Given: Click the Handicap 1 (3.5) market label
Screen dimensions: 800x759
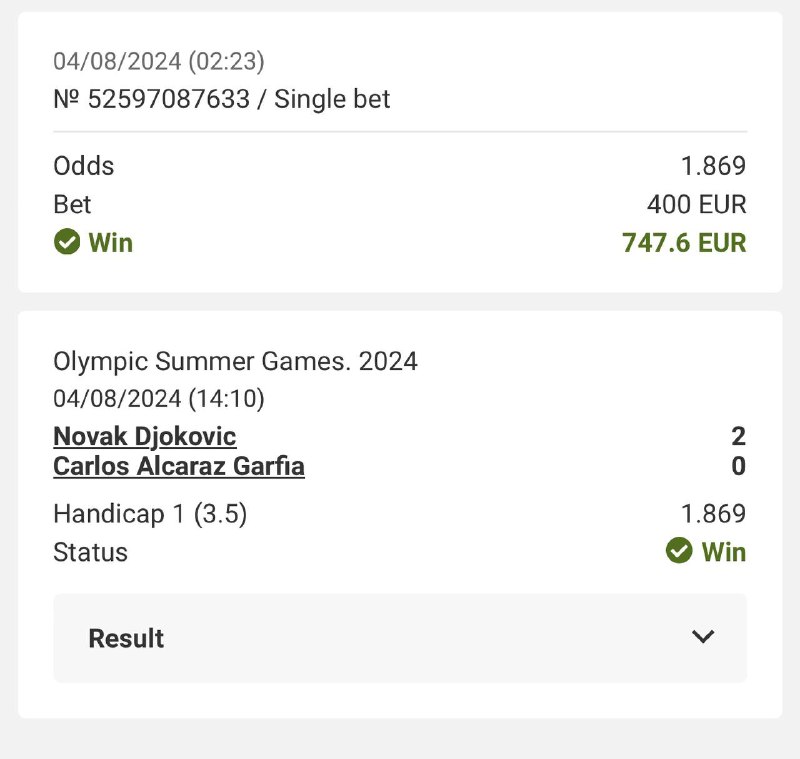Looking at the screenshot, I should (150, 514).
